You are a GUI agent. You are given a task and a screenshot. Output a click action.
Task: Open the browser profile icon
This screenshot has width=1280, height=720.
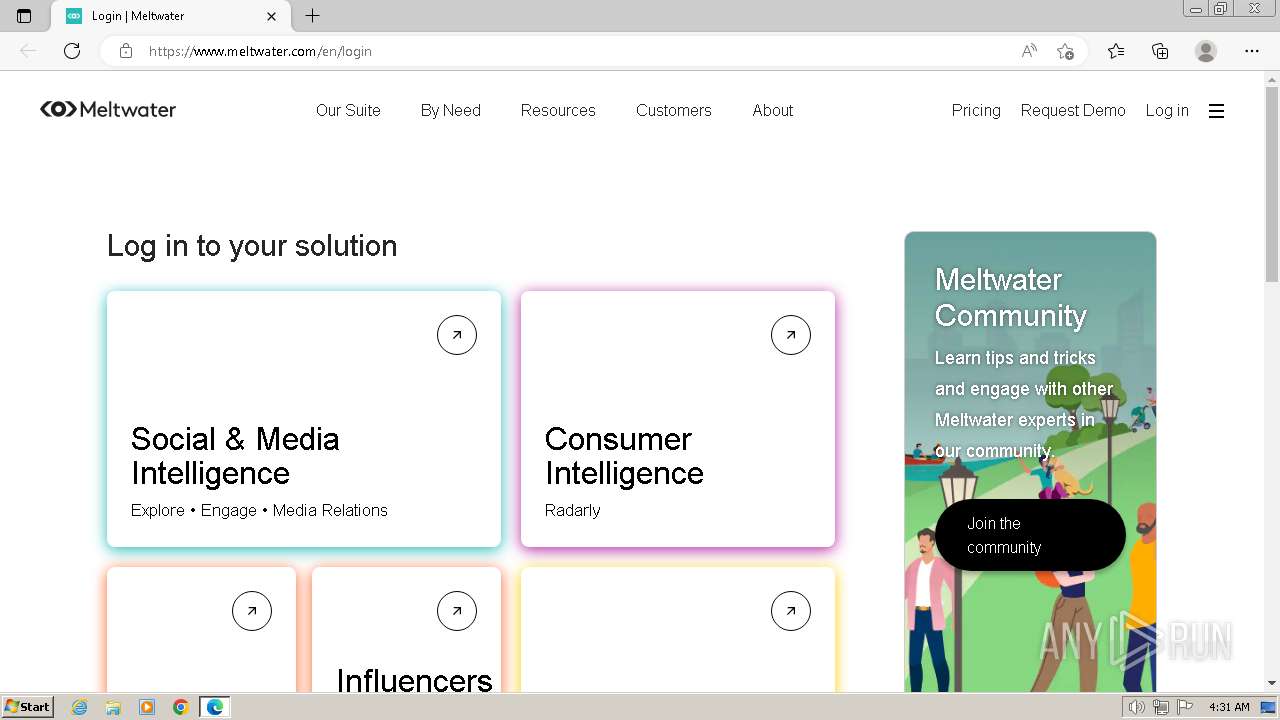tap(1206, 51)
